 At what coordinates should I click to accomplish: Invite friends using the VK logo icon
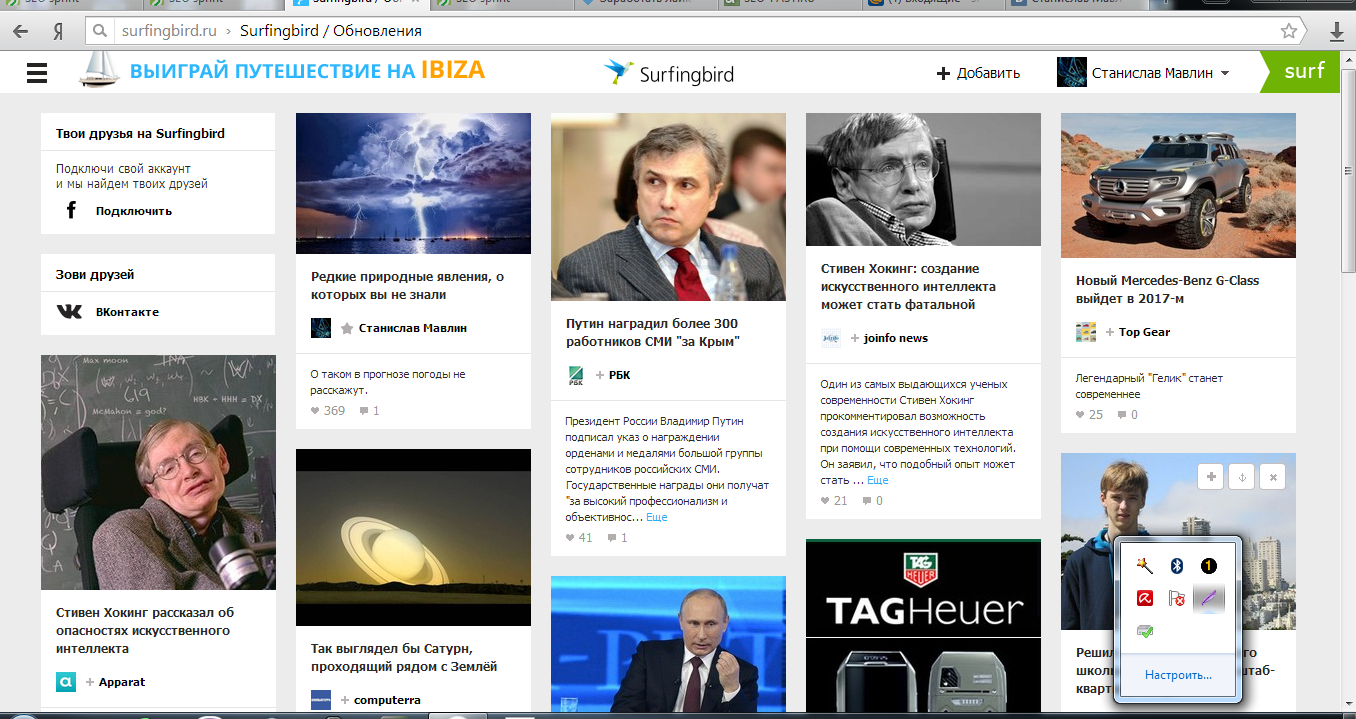[x=69, y=312]
